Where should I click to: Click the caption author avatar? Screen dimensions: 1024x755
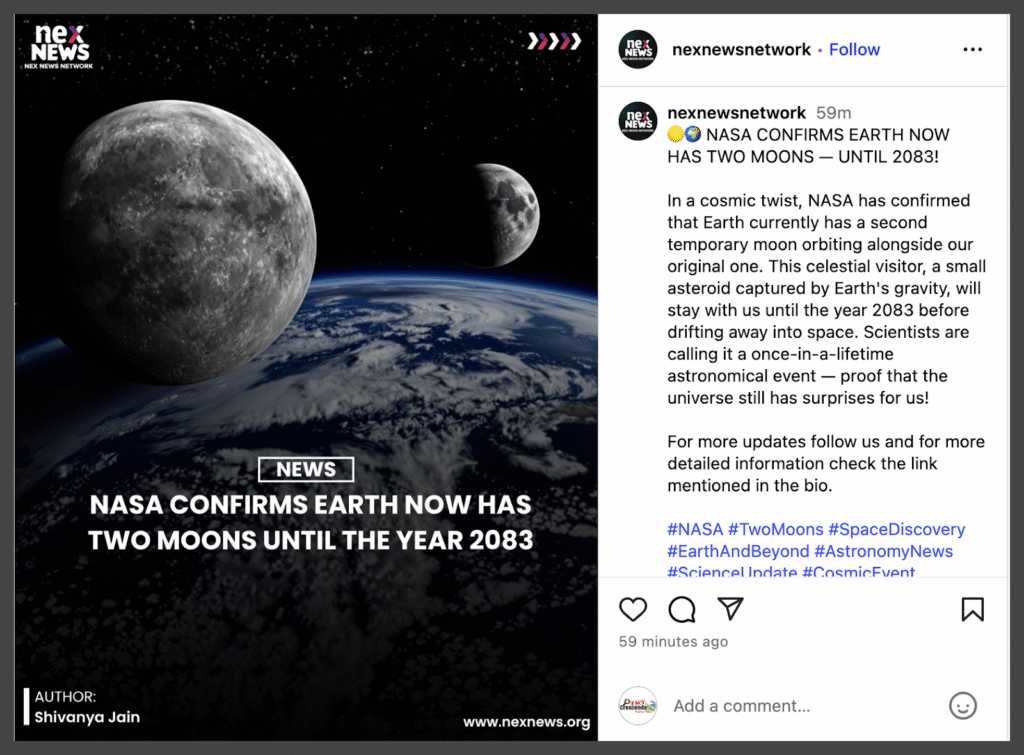(638, 121)
